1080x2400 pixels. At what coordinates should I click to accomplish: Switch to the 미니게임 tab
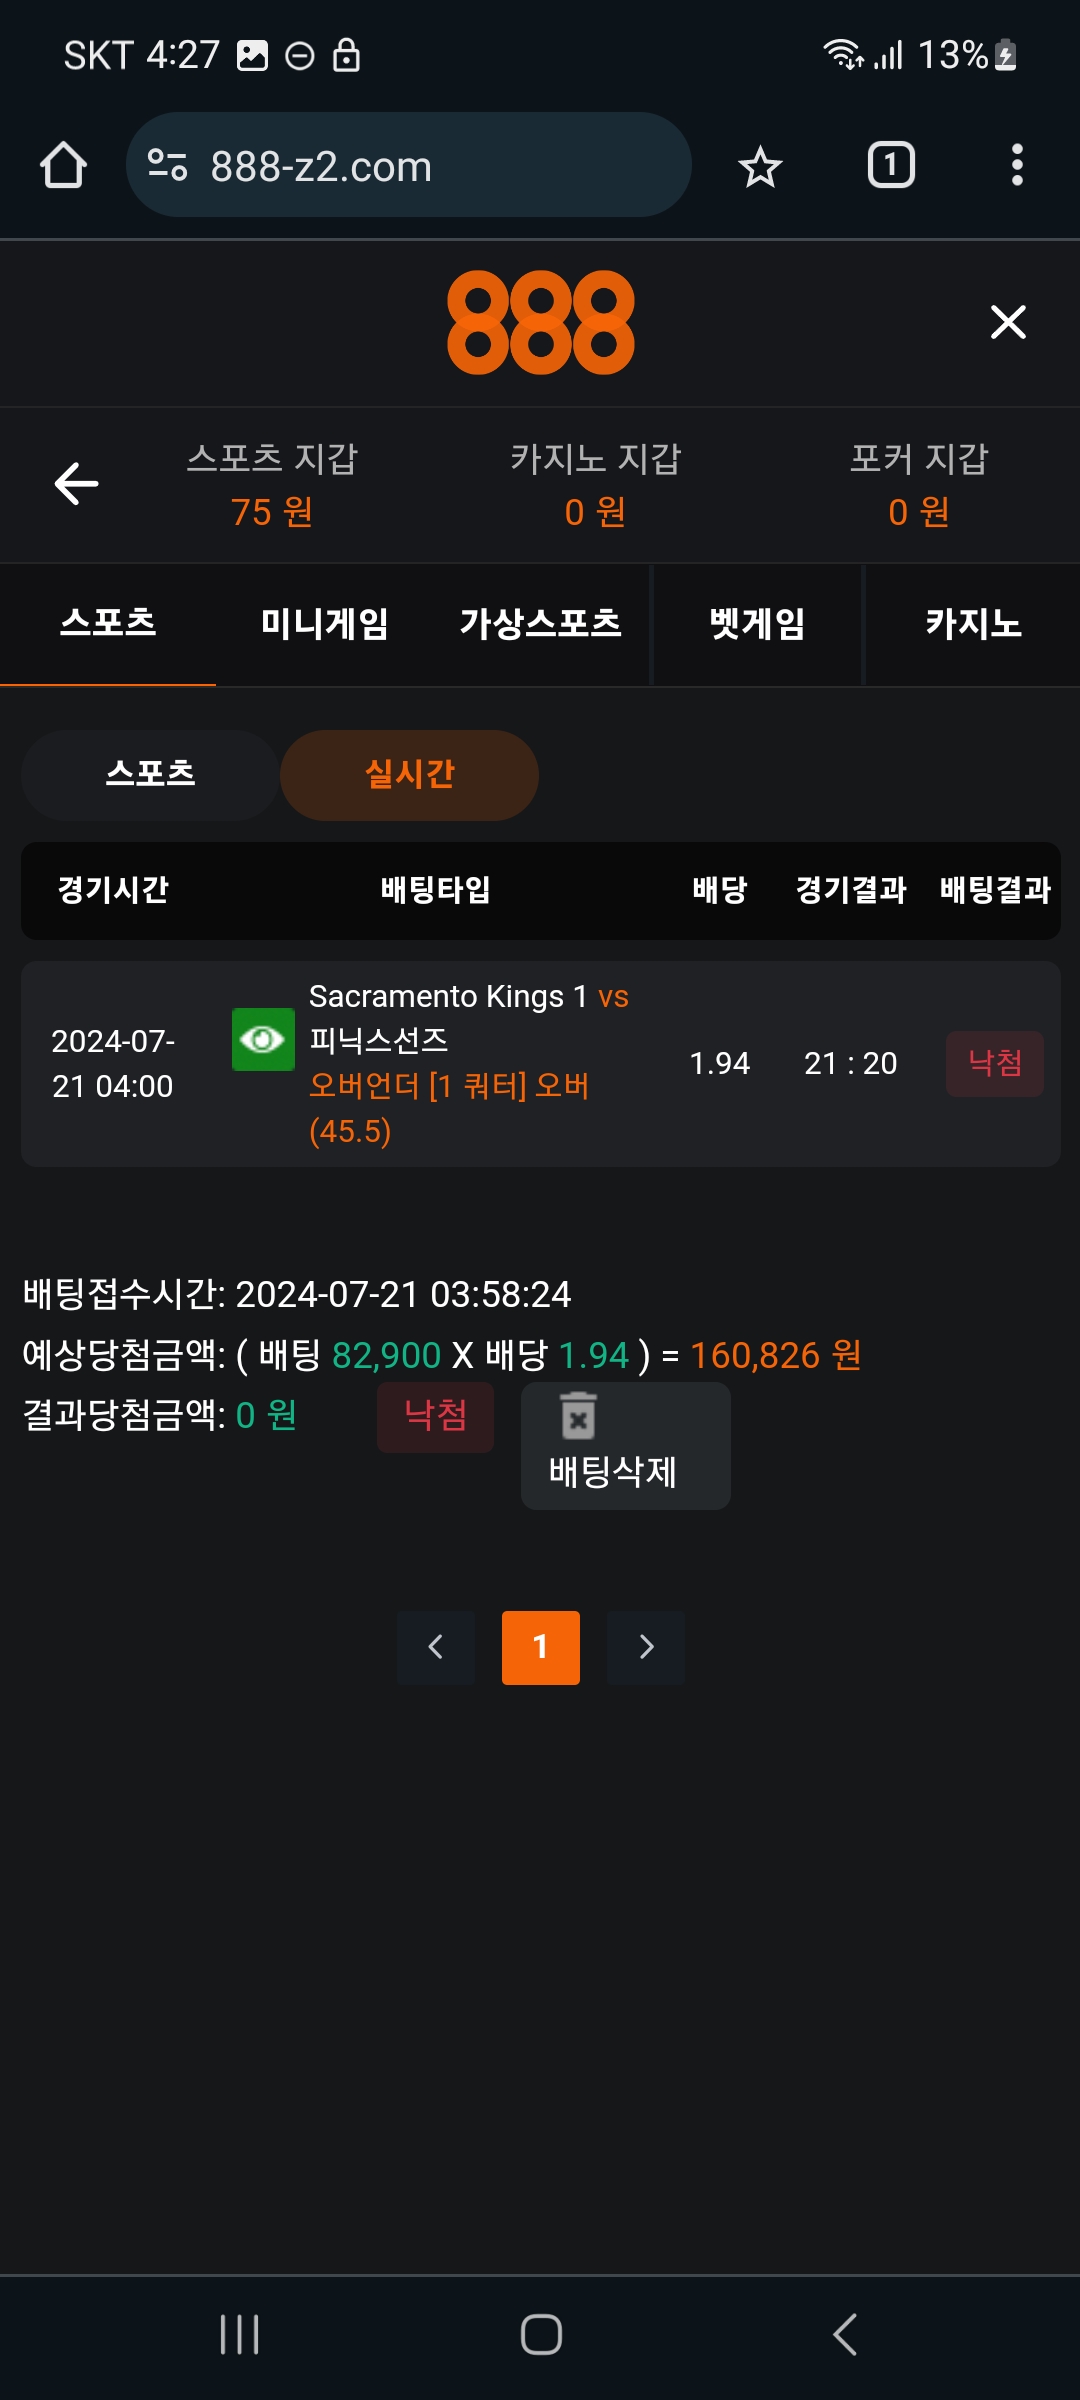tap(324, 624)
